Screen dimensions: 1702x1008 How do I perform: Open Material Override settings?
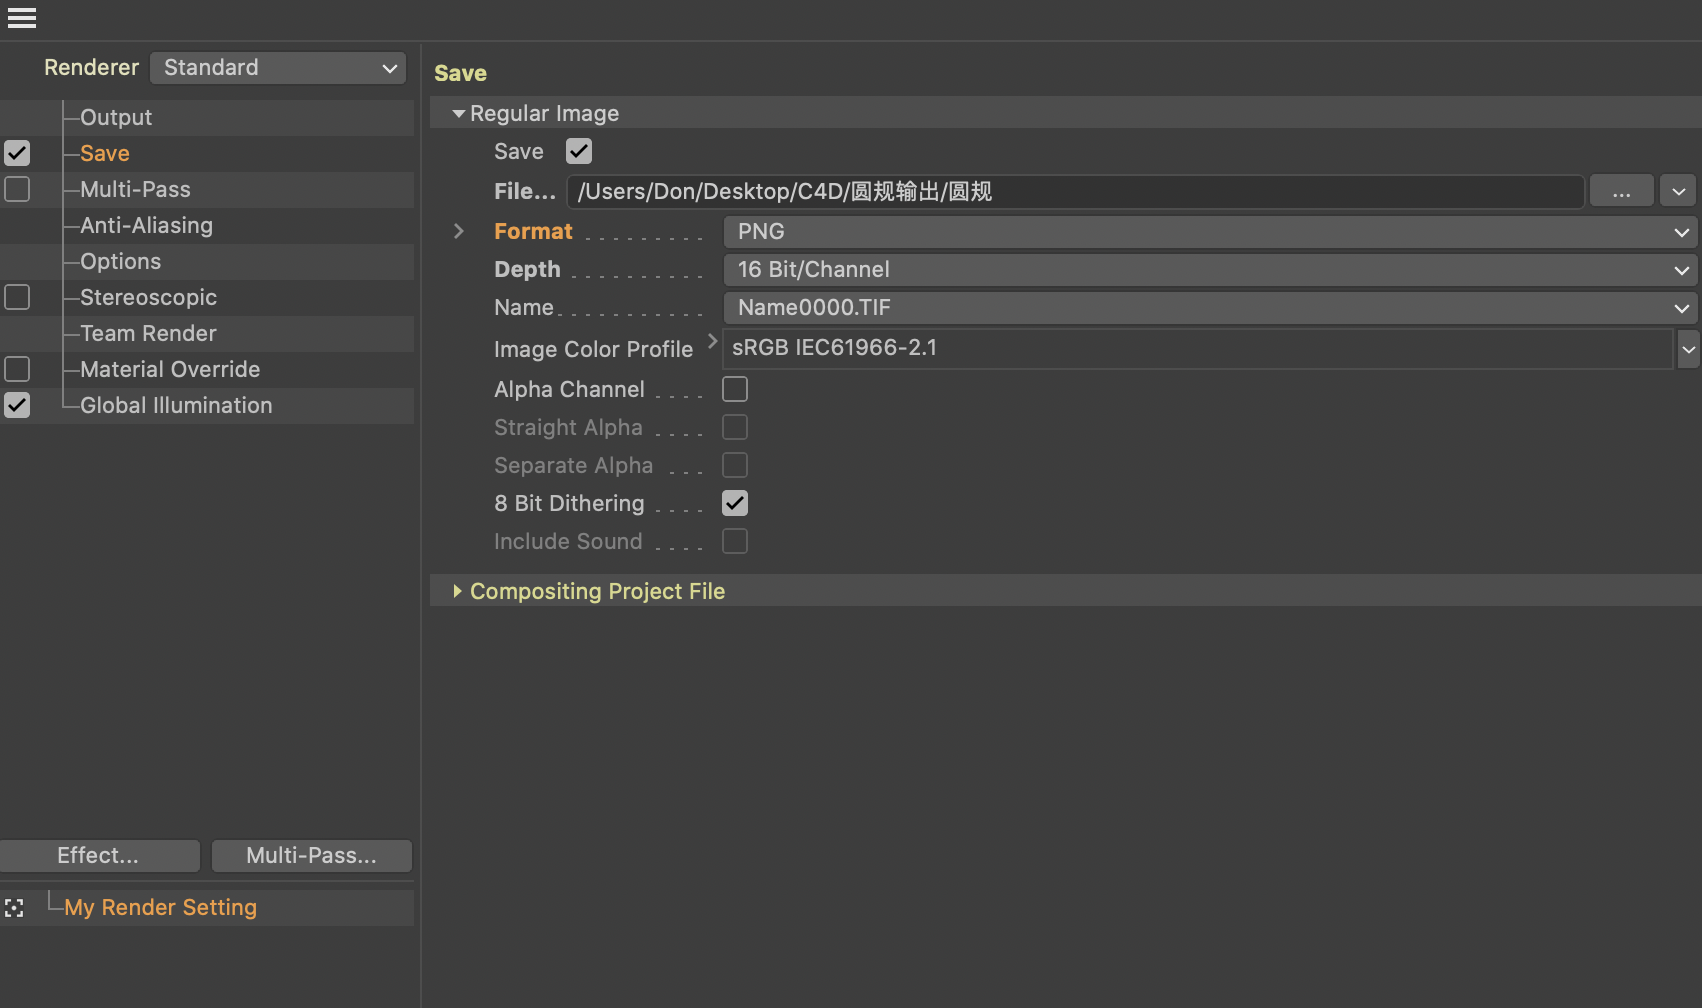[x=170, y=369]
